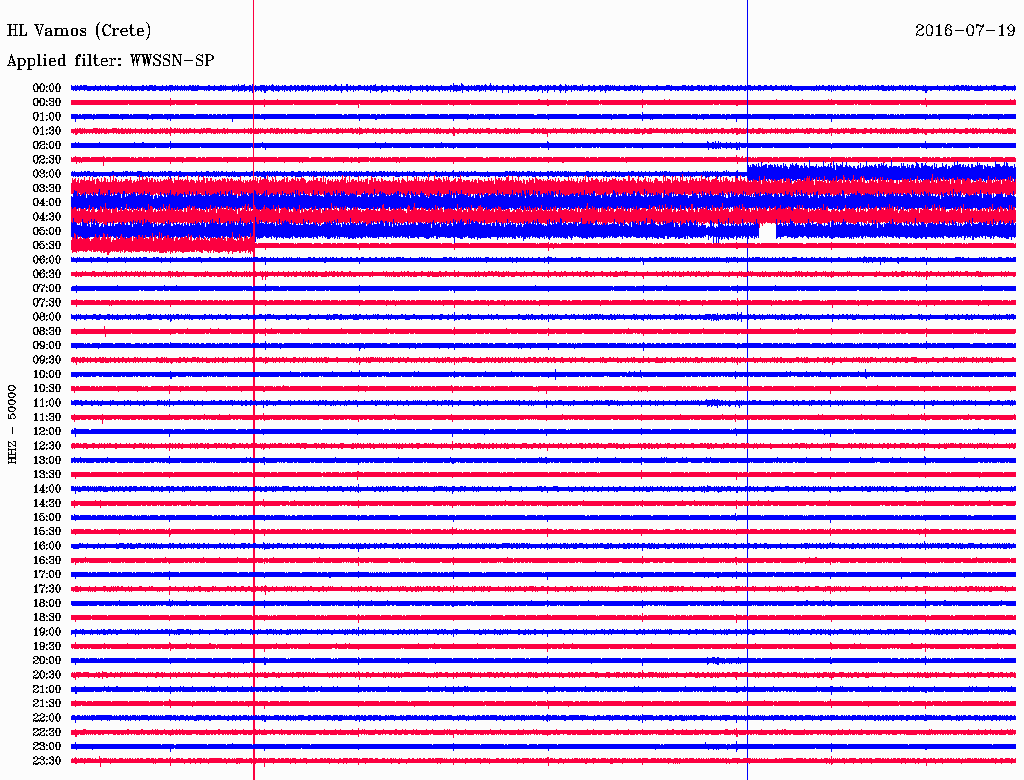Click the "14:00" time label
Viewport: 1024px width, 780px height.
point(47,489)
